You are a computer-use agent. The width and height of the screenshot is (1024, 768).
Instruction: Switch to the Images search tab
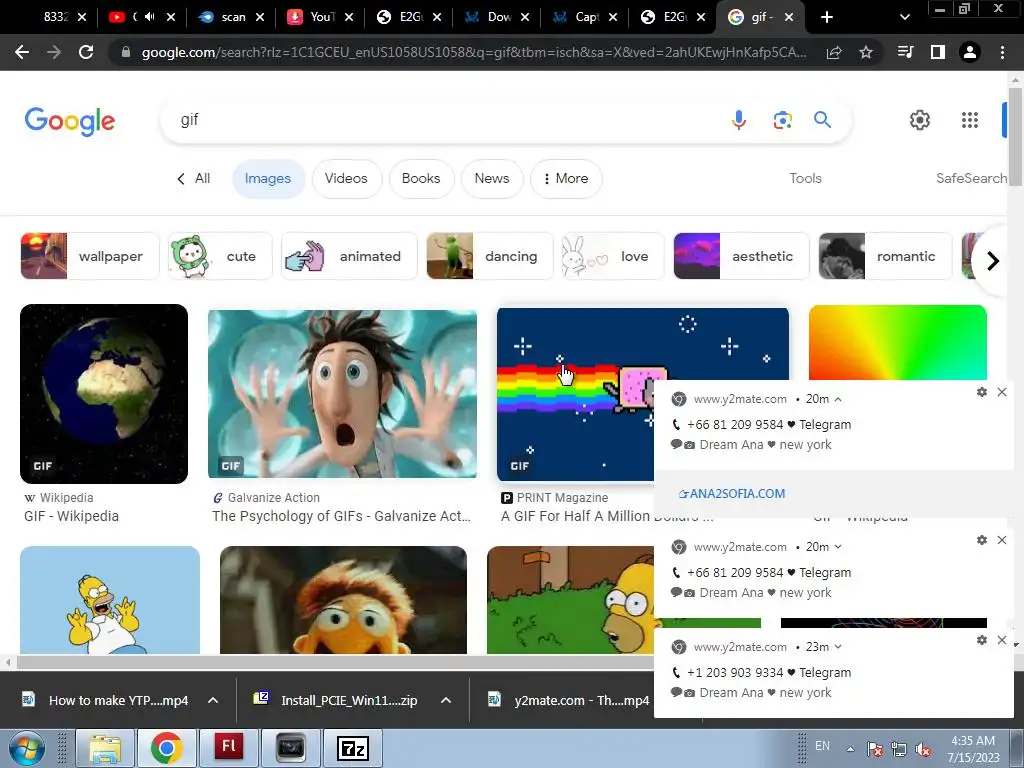point(268,178)
